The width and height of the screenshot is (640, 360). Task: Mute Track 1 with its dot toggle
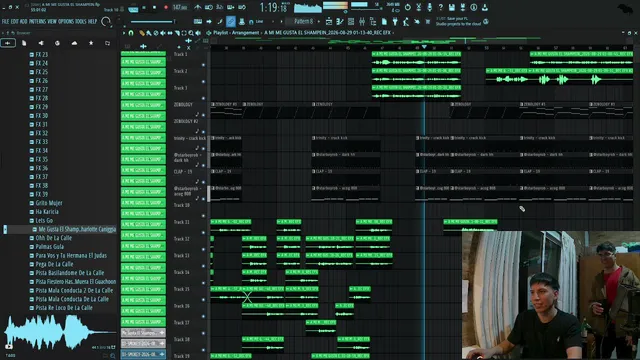203,65
